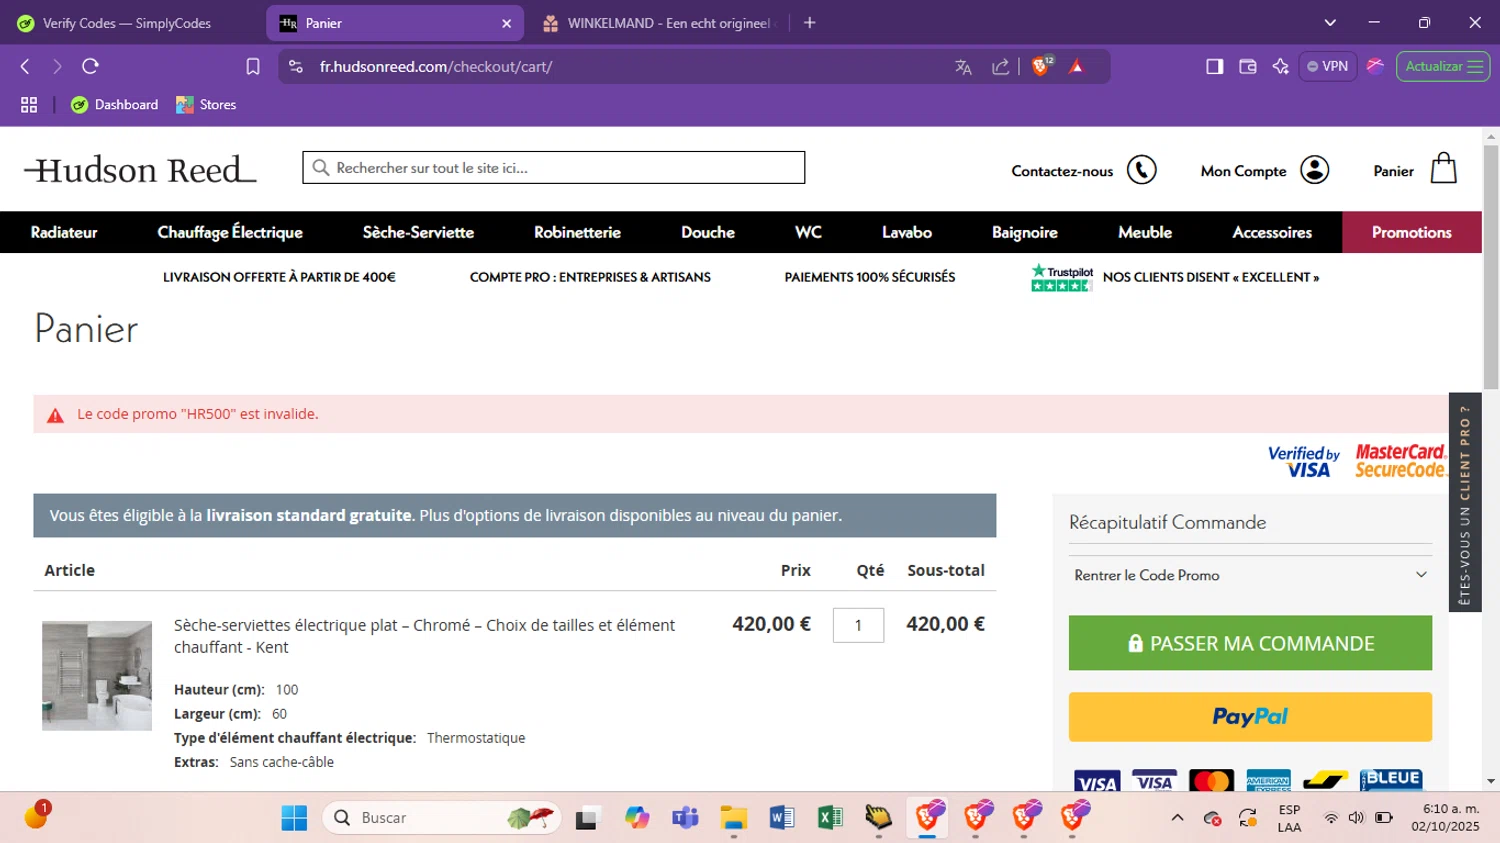The image size is (1500, 843).
Task: Click the share page icon
Action: [1000, 67]
